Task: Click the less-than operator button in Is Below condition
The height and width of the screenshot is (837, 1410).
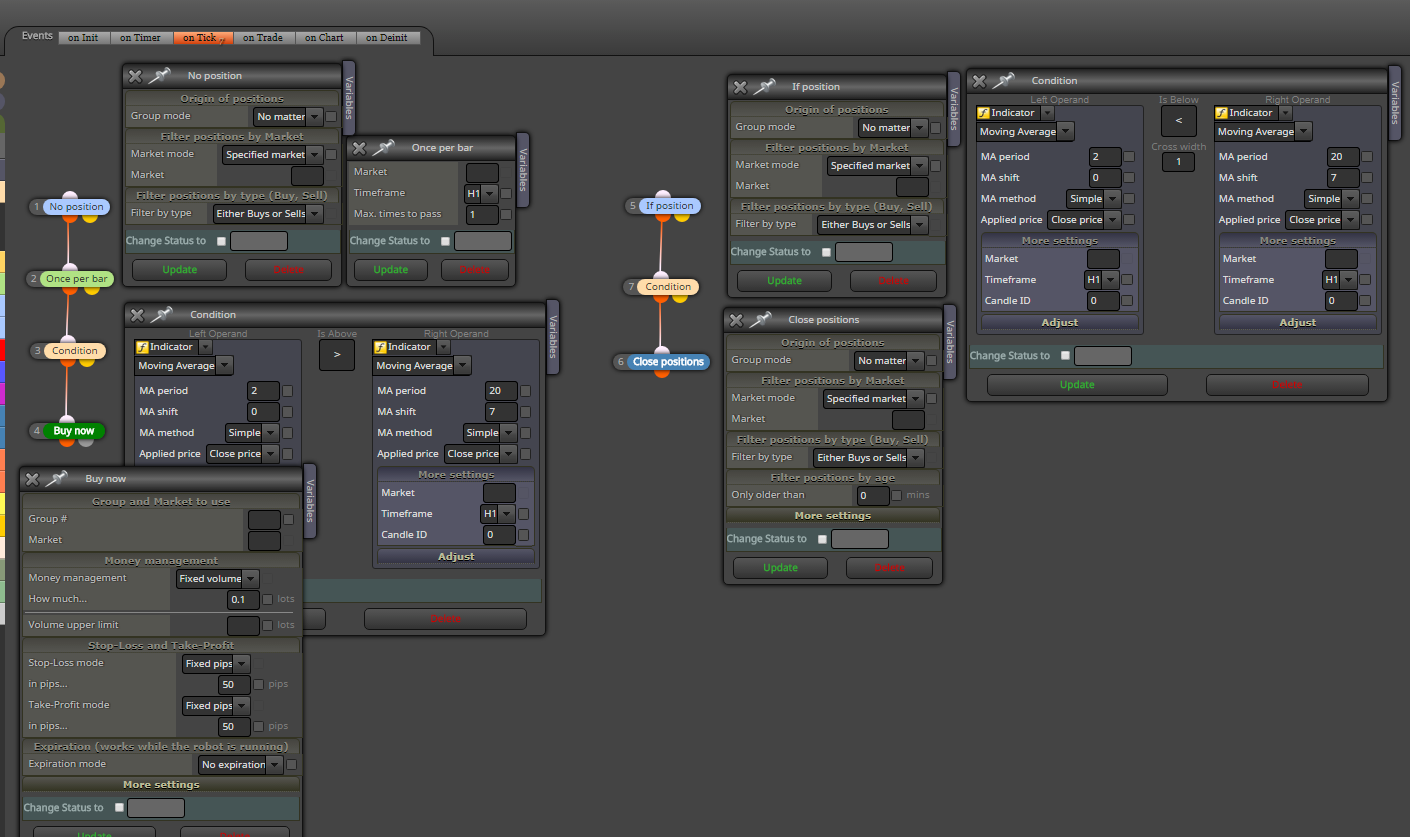Action: pos(1178,122)
